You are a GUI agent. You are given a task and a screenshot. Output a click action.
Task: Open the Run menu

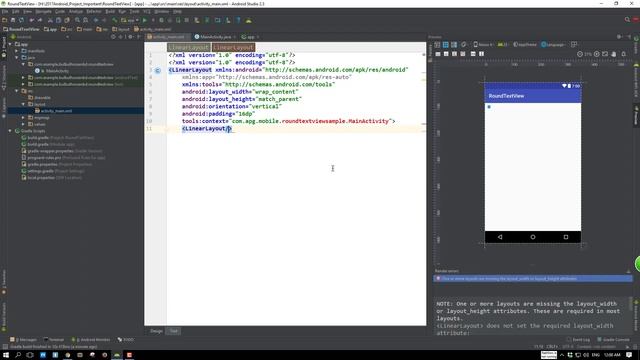point(122,11)
